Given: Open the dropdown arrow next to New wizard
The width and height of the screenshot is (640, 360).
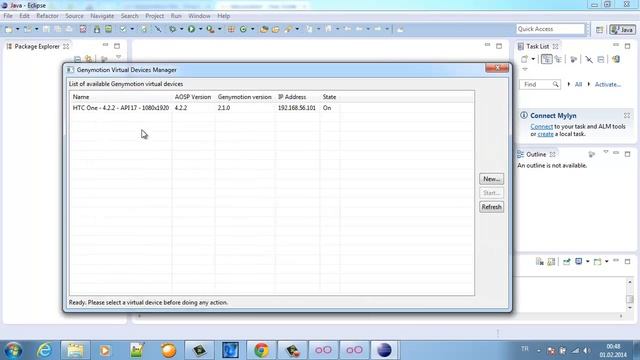Looking at the screenshot, I should 17,29.
